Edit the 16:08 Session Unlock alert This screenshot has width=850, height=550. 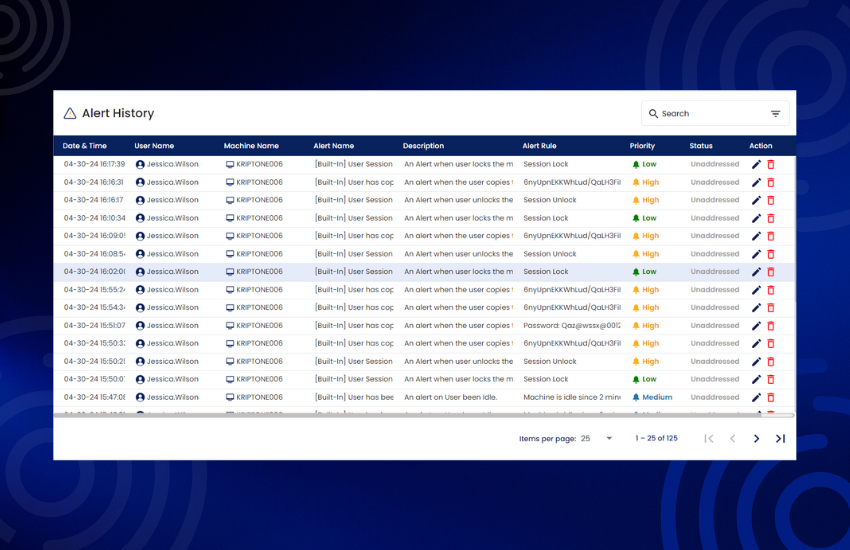point(756,254)
